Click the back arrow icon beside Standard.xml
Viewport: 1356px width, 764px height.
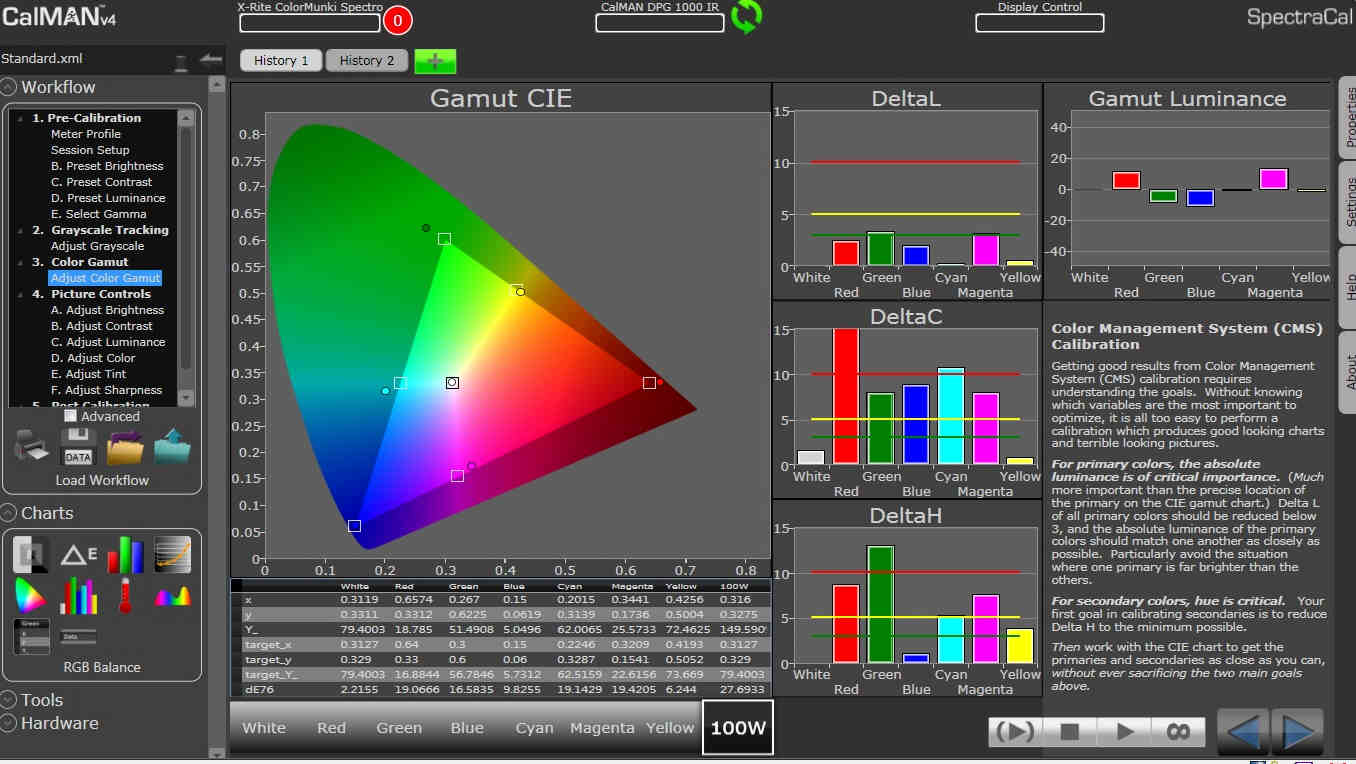click(x=210, y=59)
